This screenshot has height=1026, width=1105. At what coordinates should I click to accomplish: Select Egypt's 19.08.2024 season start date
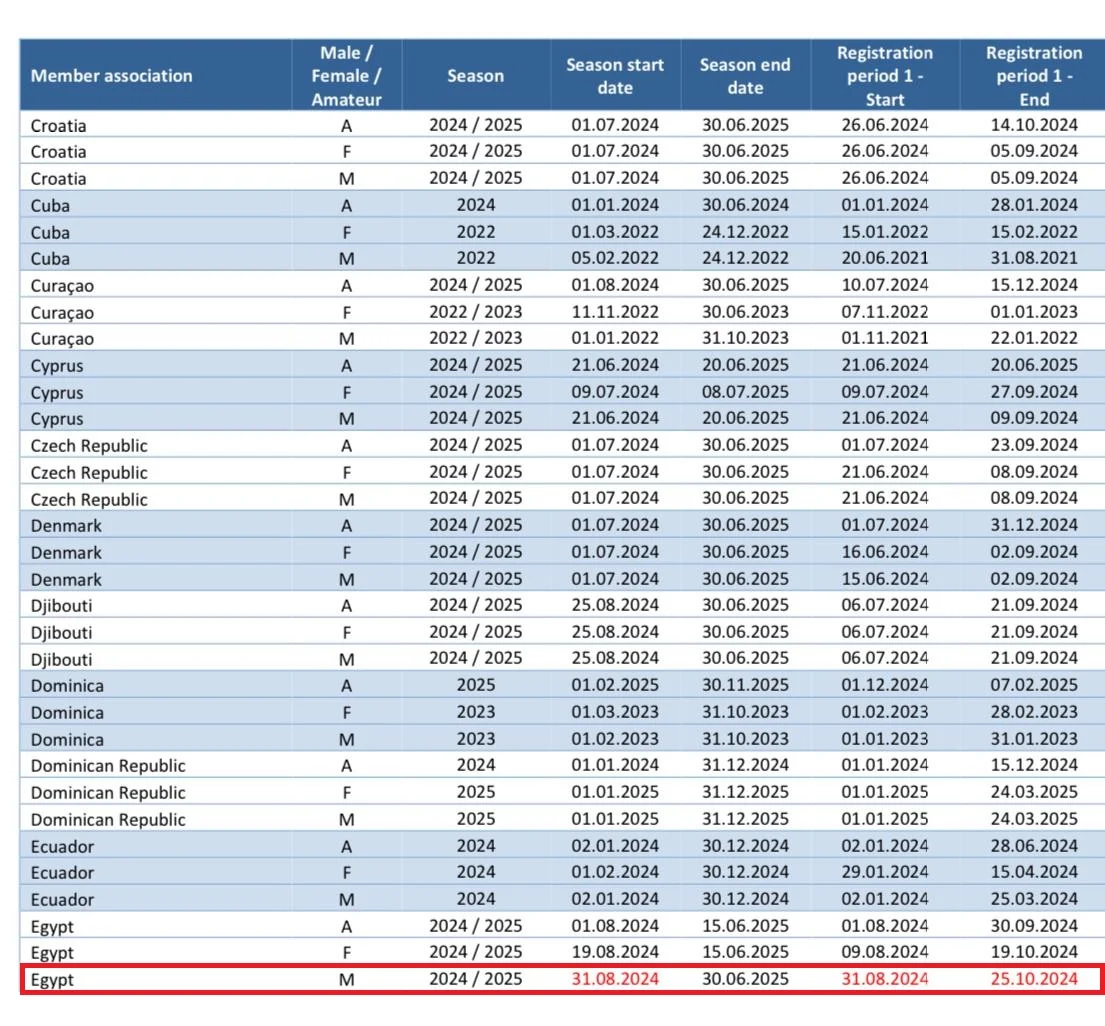point(615,952)
